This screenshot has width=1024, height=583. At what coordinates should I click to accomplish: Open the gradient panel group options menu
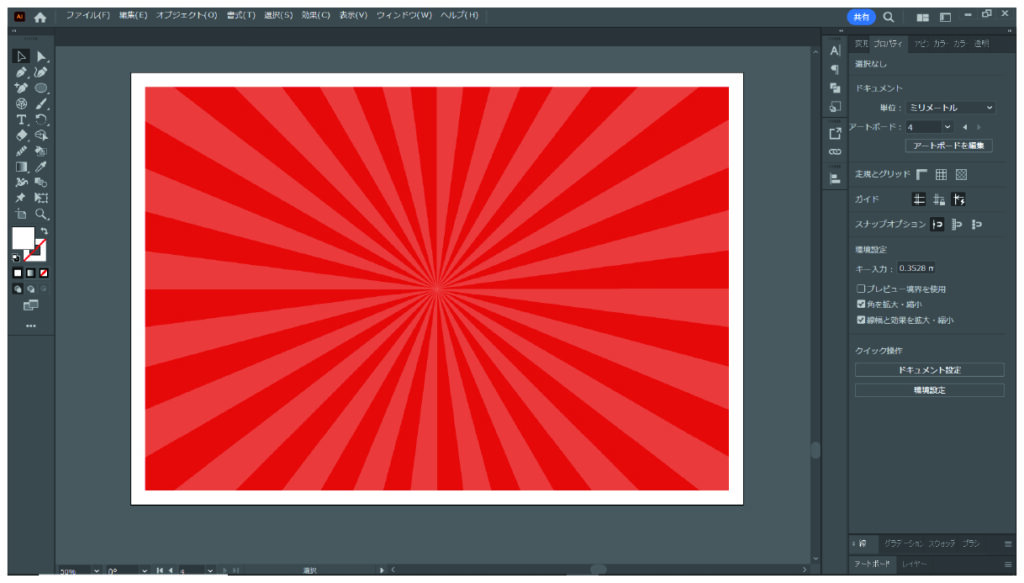click(x=1008, y=544)
